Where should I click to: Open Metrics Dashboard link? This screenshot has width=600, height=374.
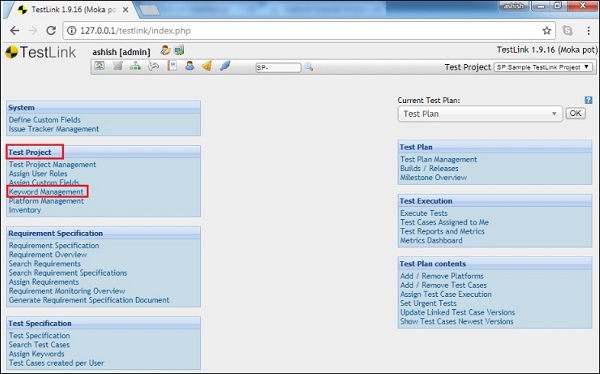tap(431, 240)
